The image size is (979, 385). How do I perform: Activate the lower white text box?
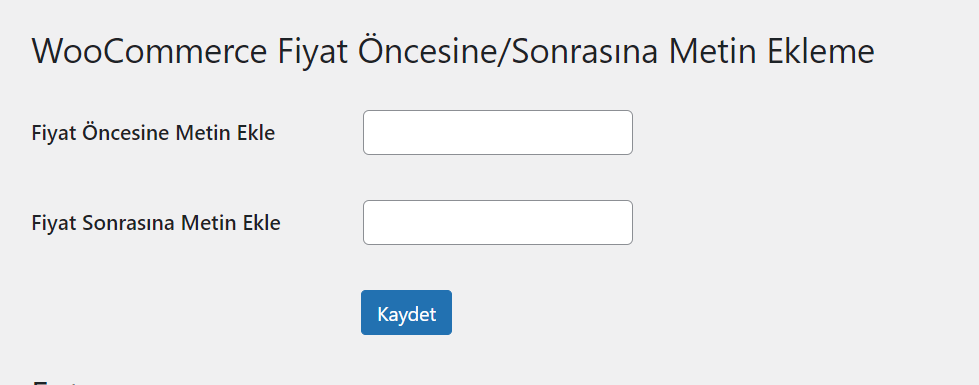[498, 222]
